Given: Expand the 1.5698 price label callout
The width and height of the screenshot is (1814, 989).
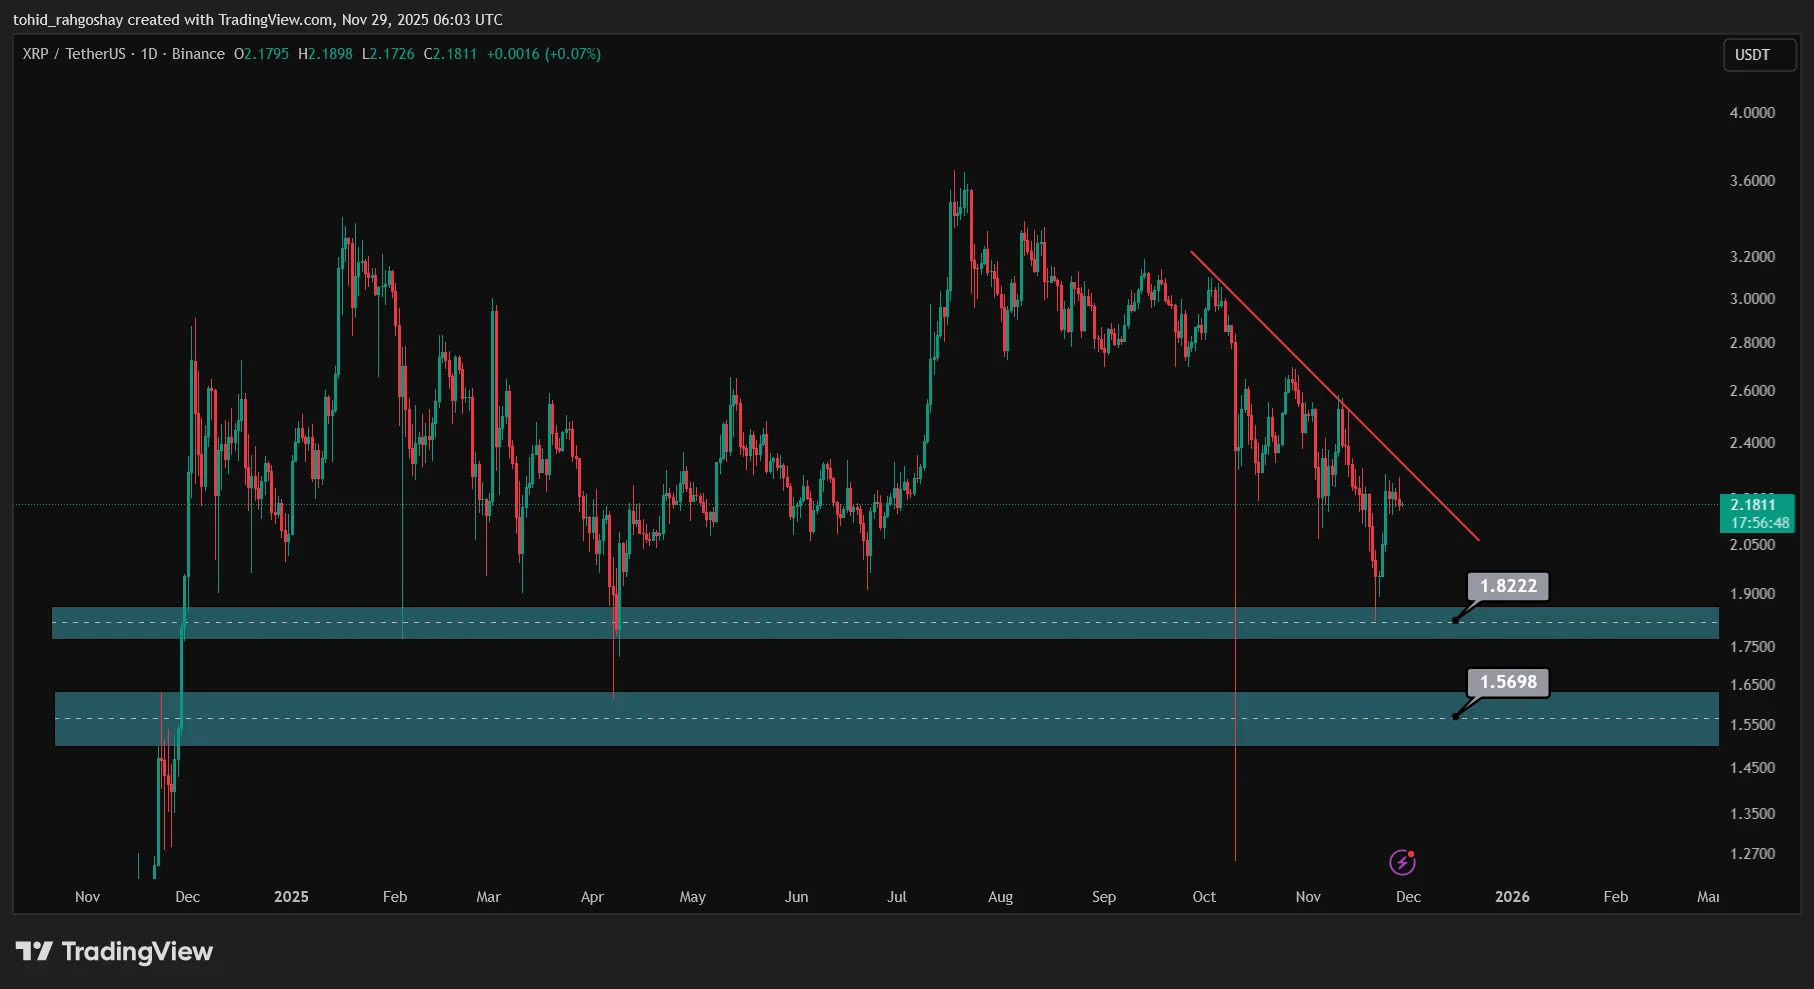Looking at the screenshot, I should click(x=1506, y=682).
